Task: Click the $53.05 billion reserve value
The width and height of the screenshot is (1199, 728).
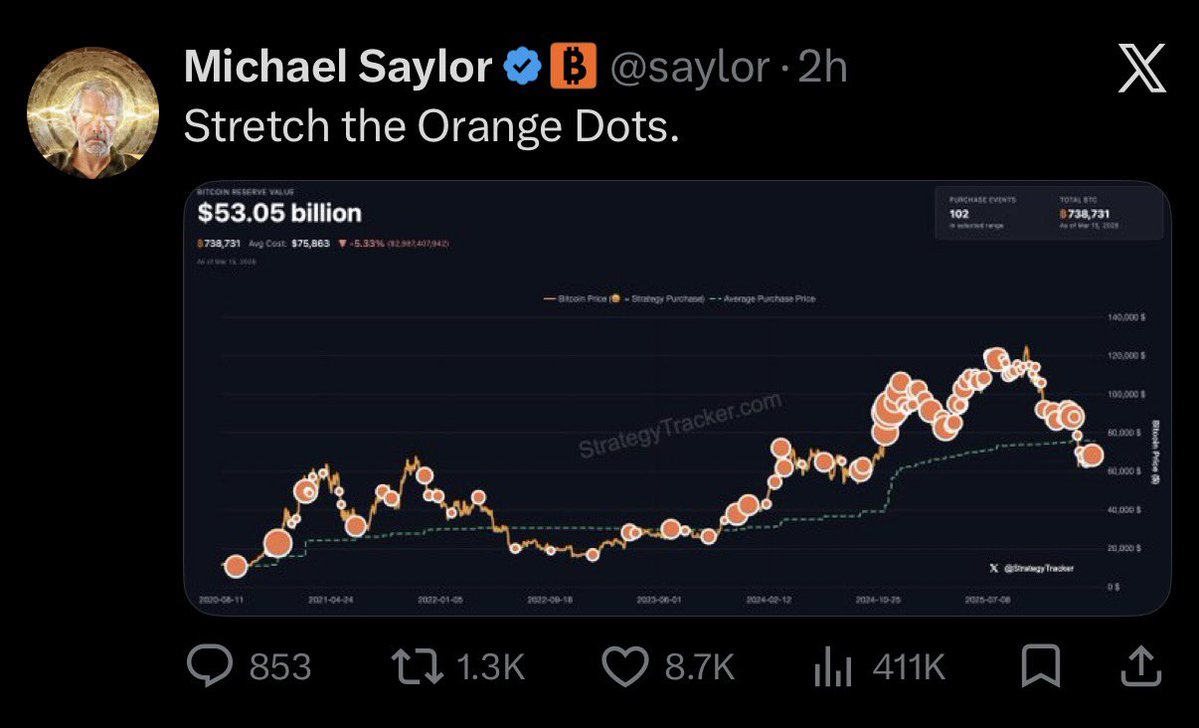Action: pyautogui.click(x=280, y=213)
